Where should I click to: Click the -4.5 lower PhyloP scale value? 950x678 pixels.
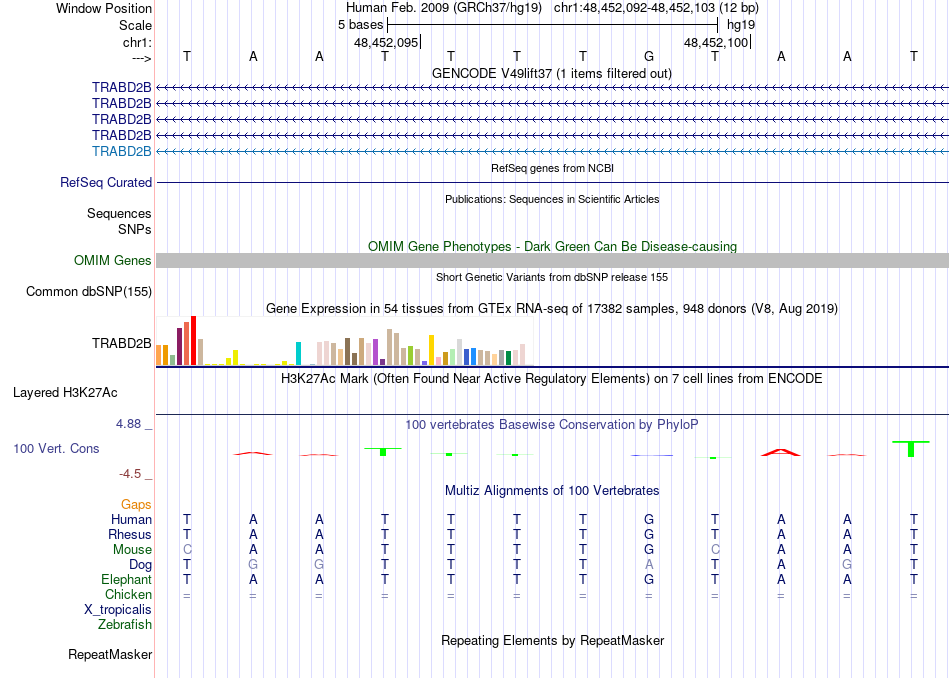coord(130,474)
